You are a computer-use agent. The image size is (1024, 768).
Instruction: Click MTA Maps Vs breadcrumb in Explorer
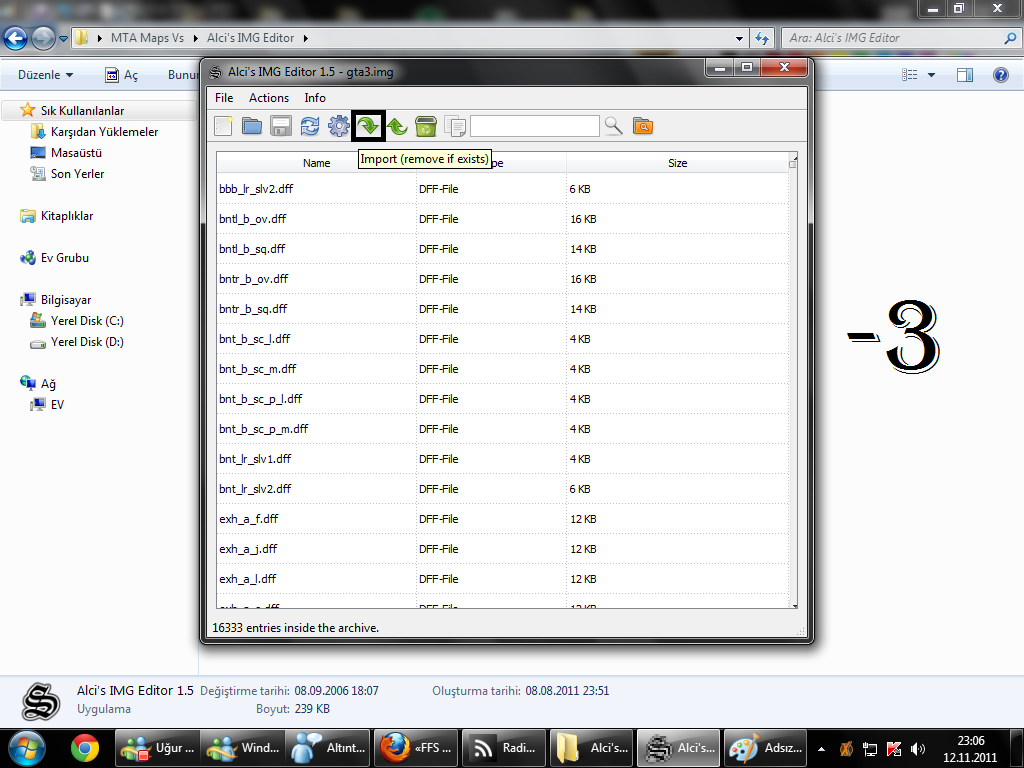(147, 38)
